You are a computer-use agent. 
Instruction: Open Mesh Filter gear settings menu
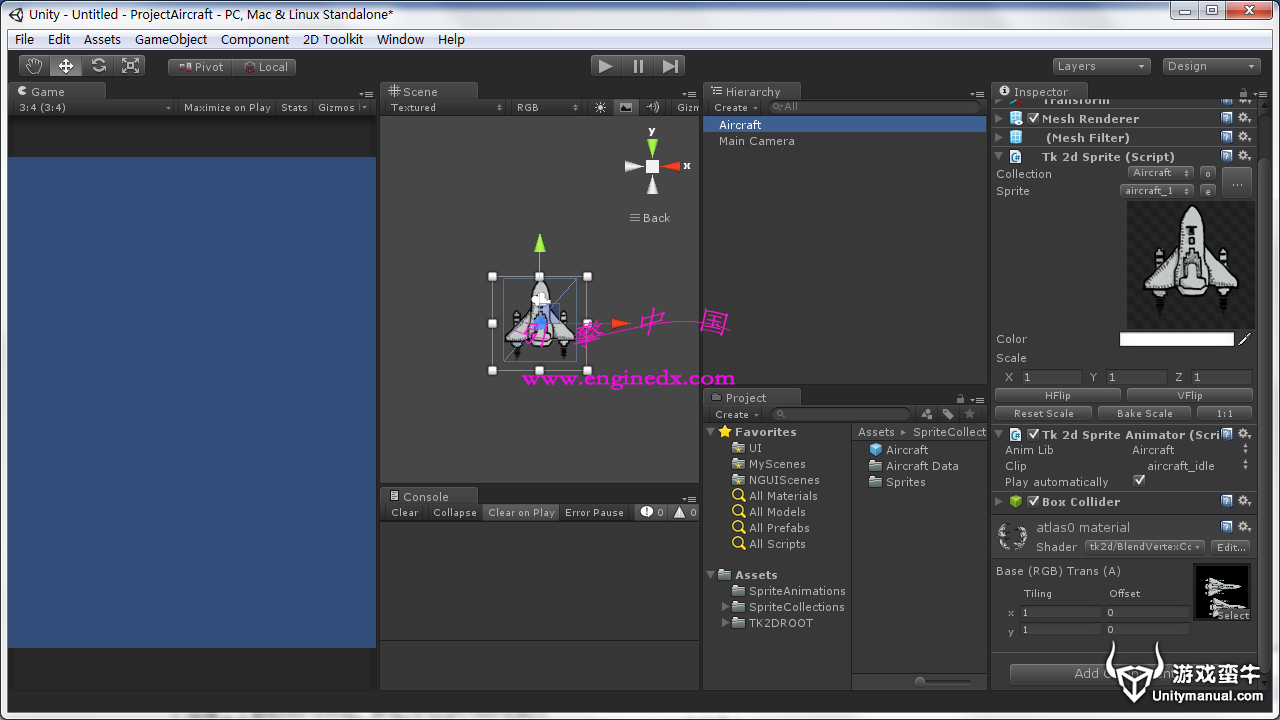pos(1245,137)
